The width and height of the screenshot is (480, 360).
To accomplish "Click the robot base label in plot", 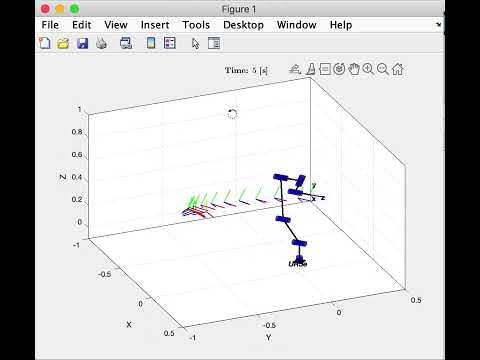I will click(298, 264).
